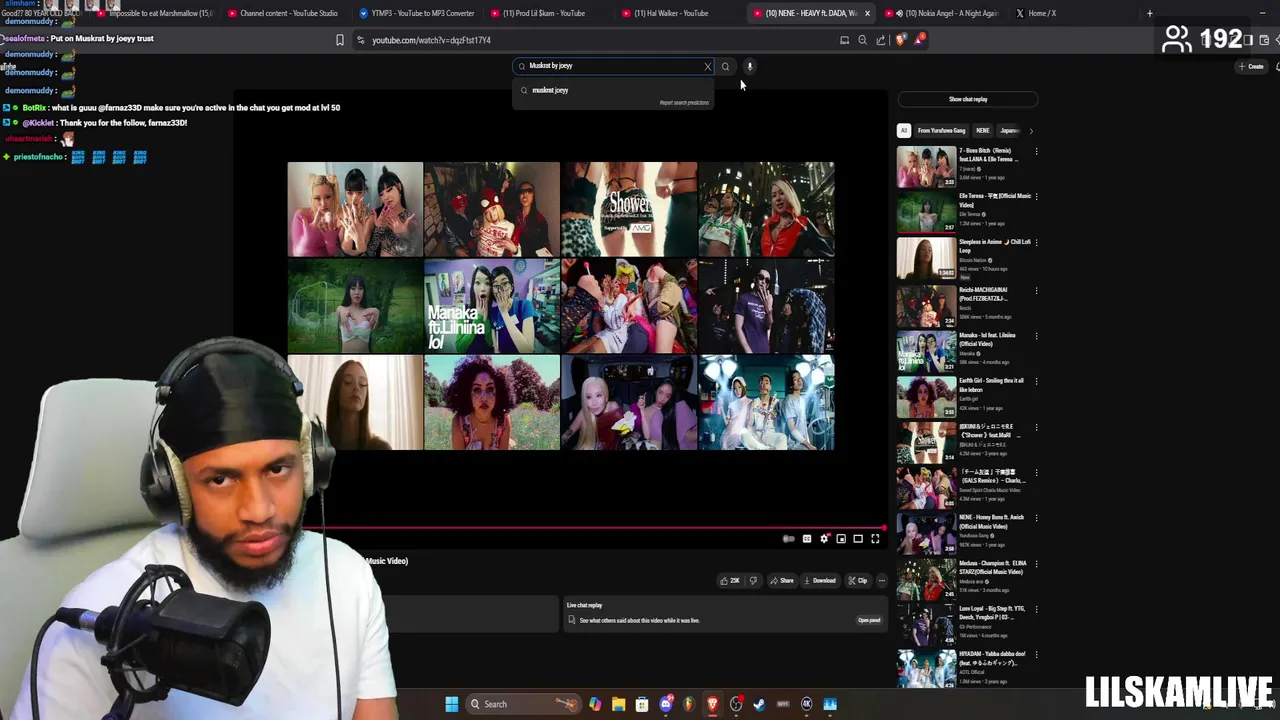Viewport: 1280px width, 720px height.
Task: Select the 'NENE' filter chip
Action: tap(983, 130)
